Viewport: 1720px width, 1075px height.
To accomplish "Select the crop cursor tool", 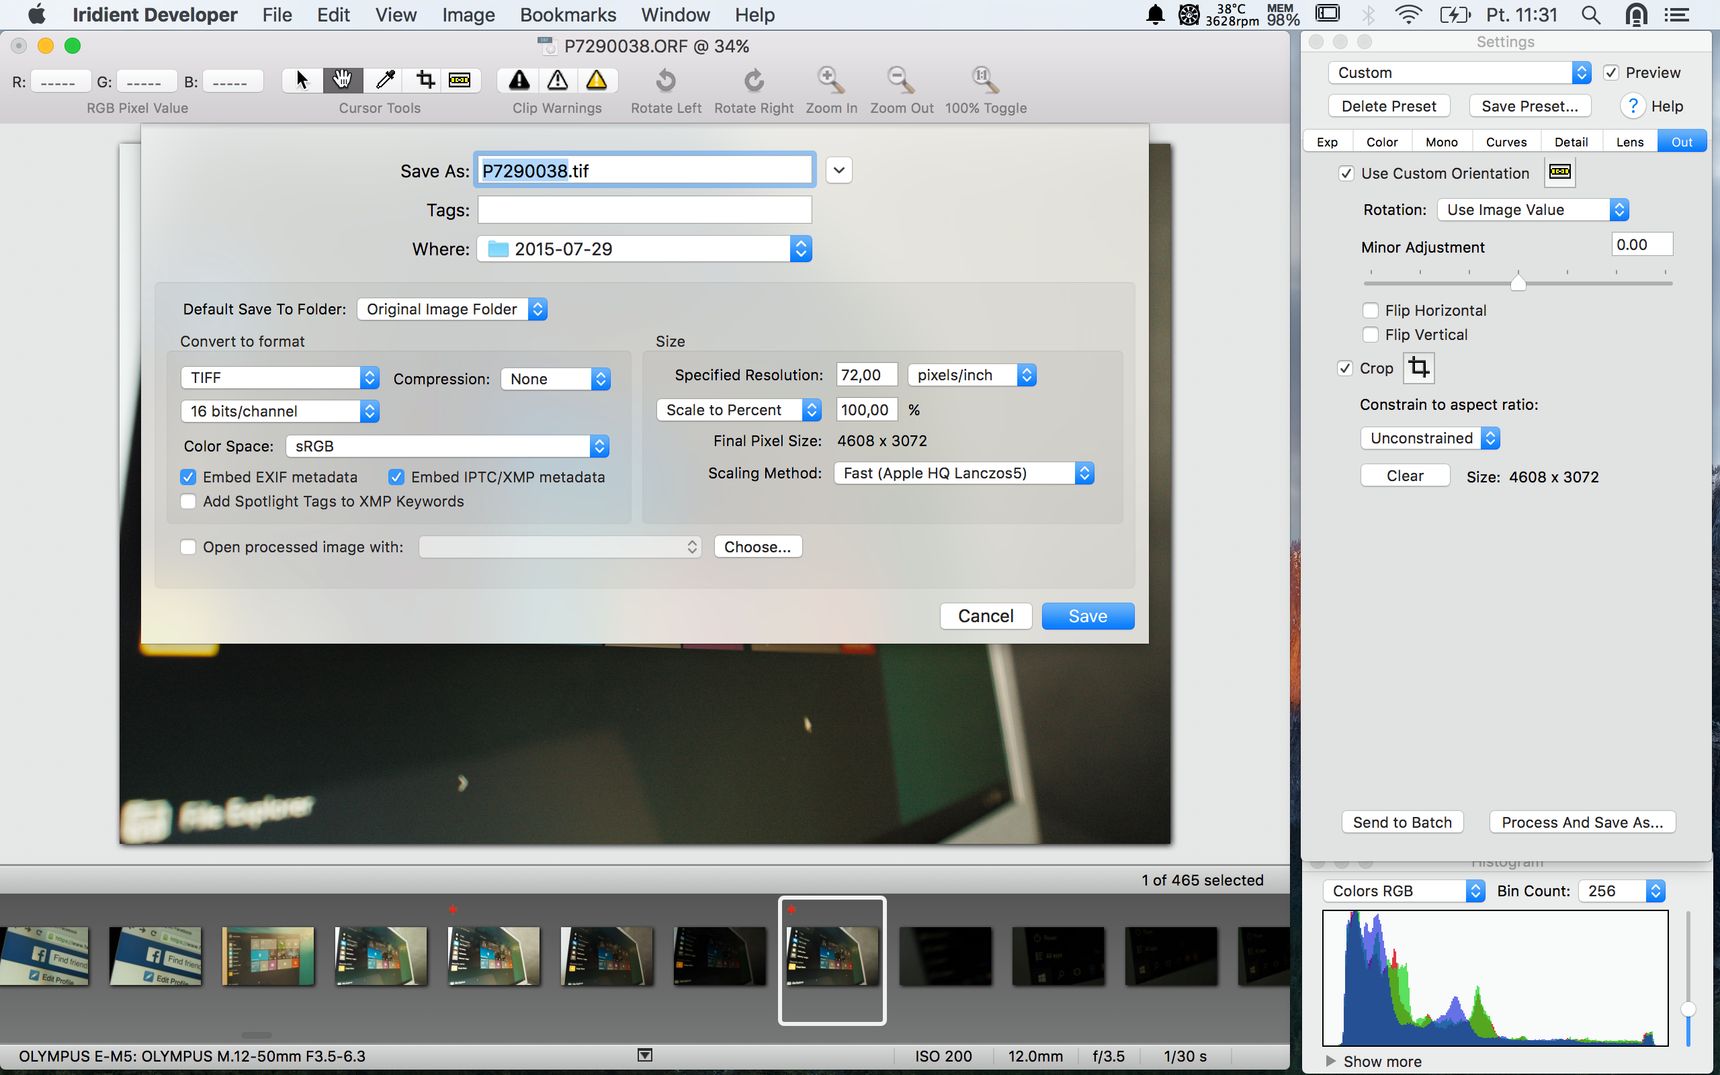I will point(425,80).
